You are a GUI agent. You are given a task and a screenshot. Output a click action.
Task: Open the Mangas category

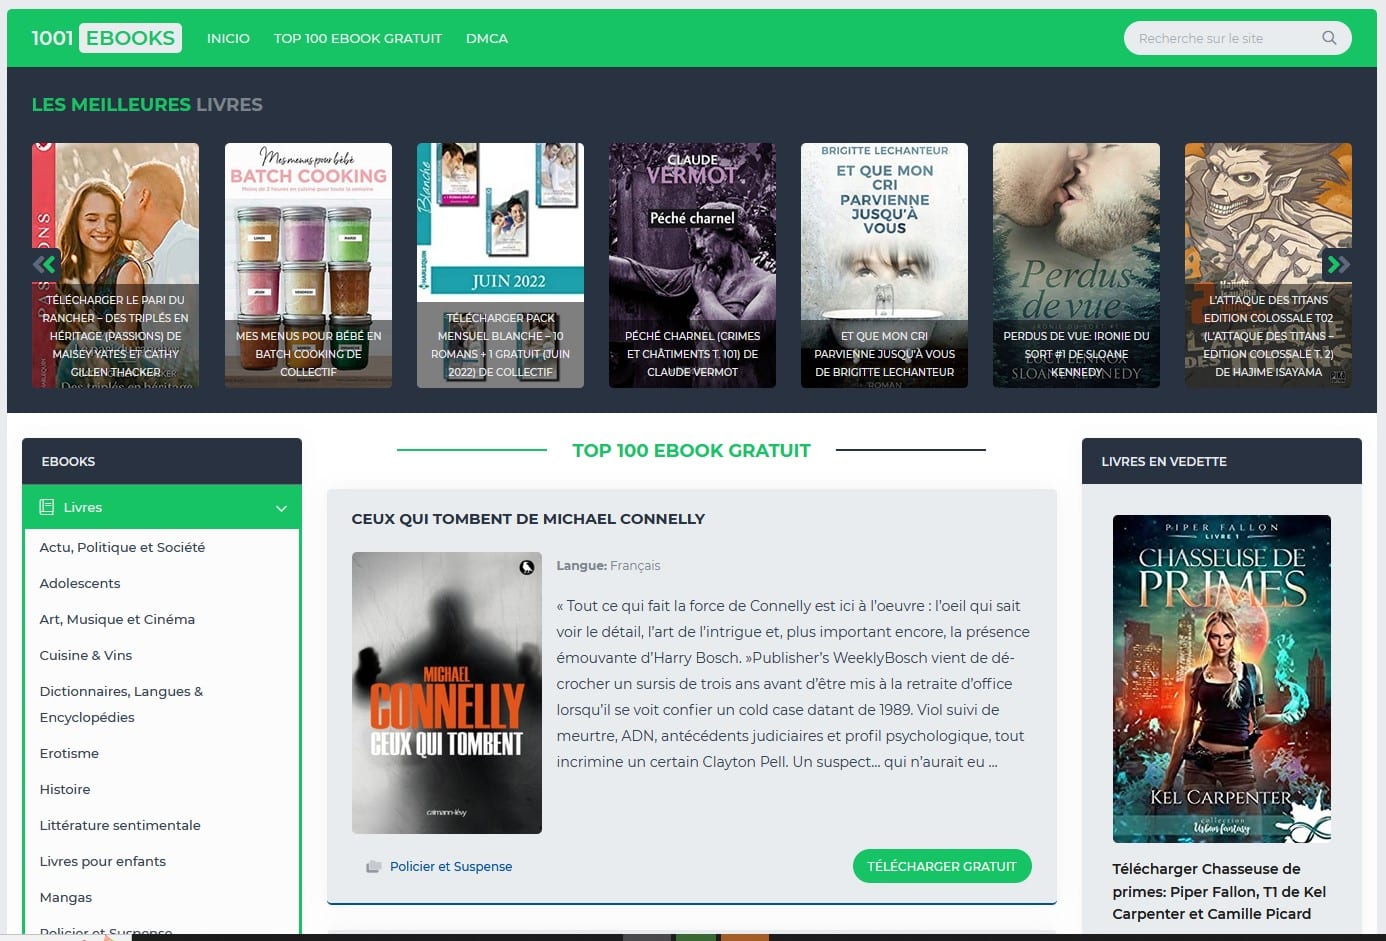(65, 897)
